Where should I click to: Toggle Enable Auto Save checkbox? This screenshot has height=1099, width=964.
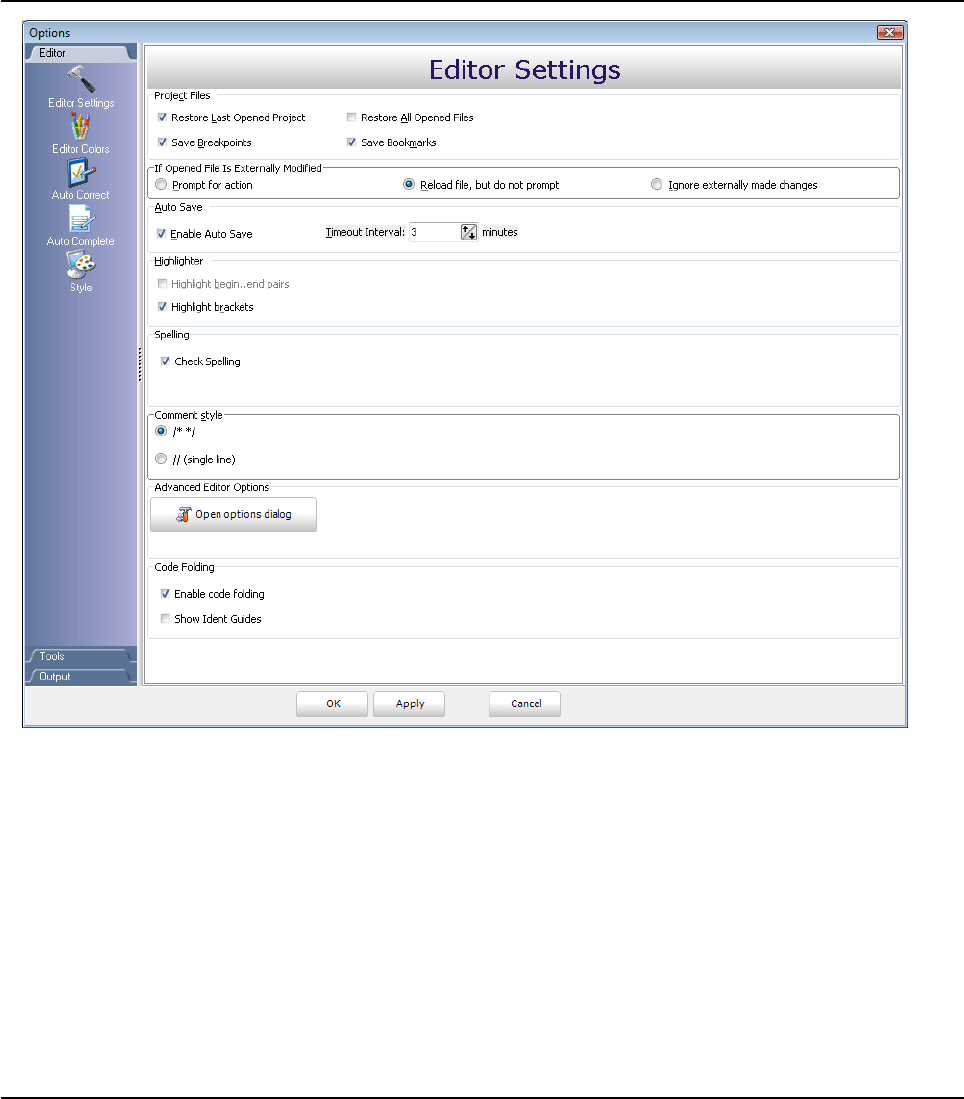(x=161, y=234)
